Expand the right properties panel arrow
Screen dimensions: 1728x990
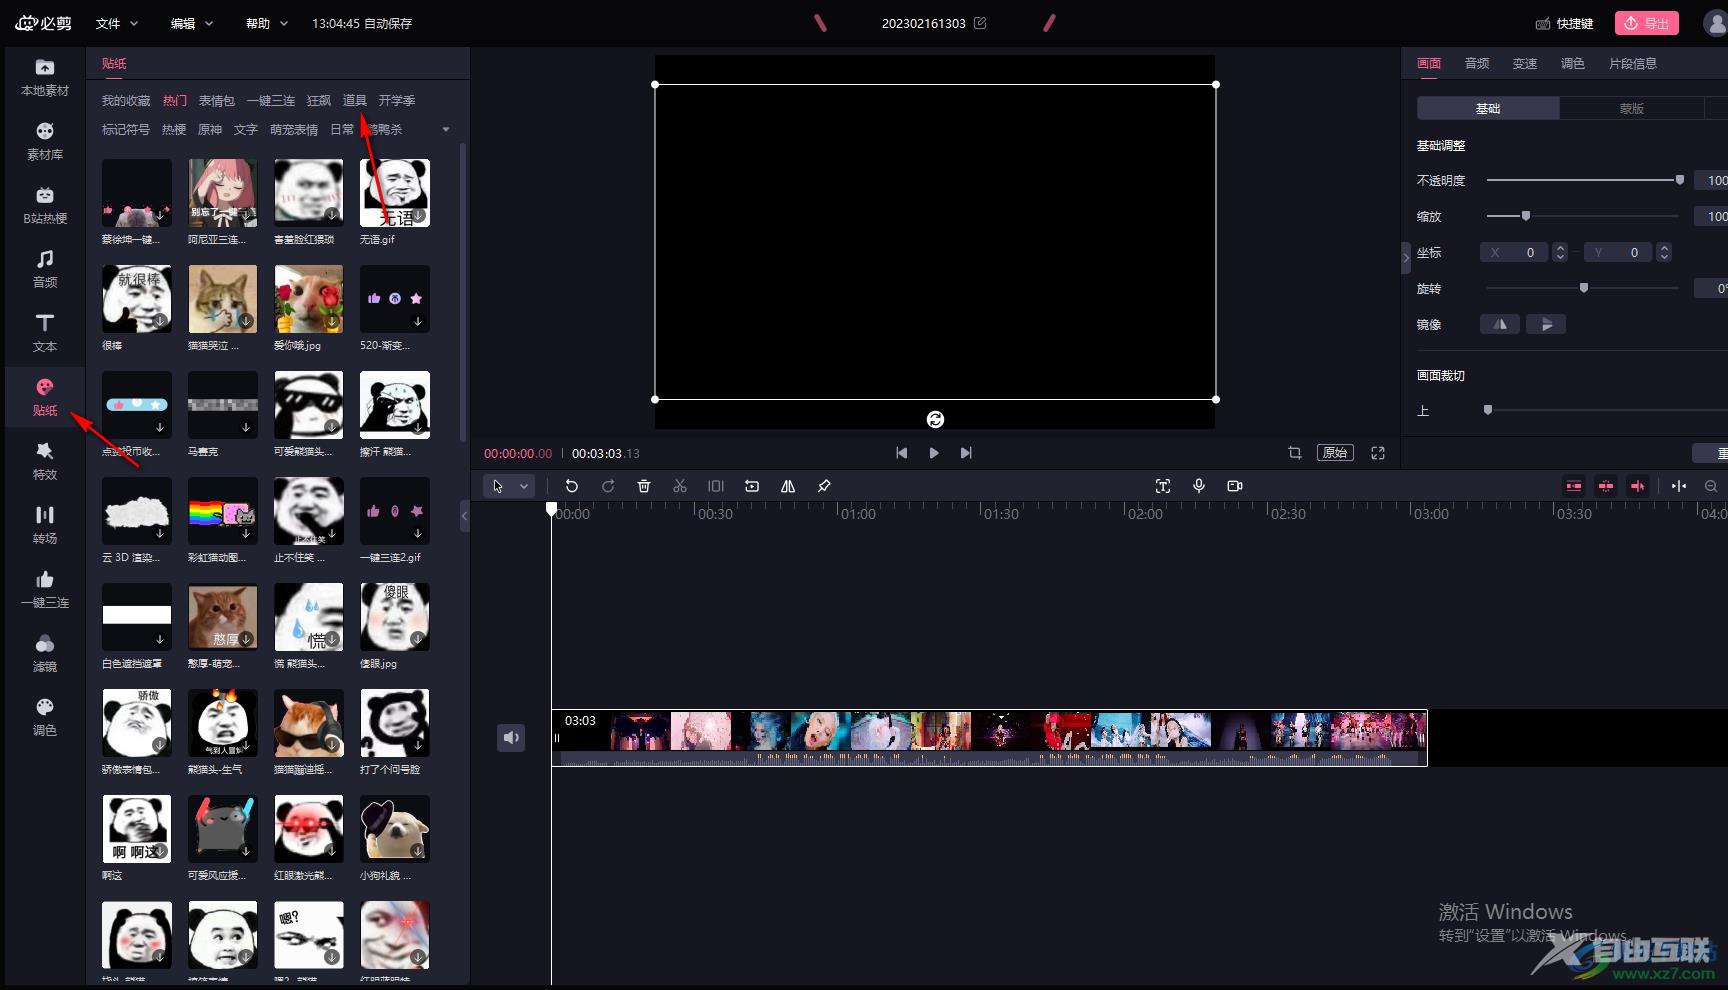1406,258
